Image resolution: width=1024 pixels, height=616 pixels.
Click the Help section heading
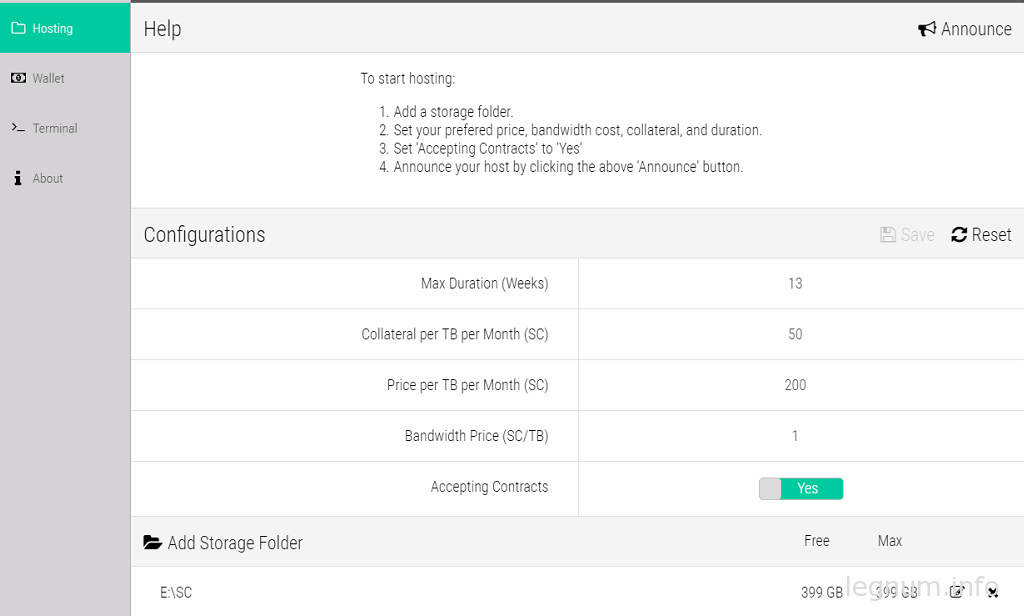[163, 29]
